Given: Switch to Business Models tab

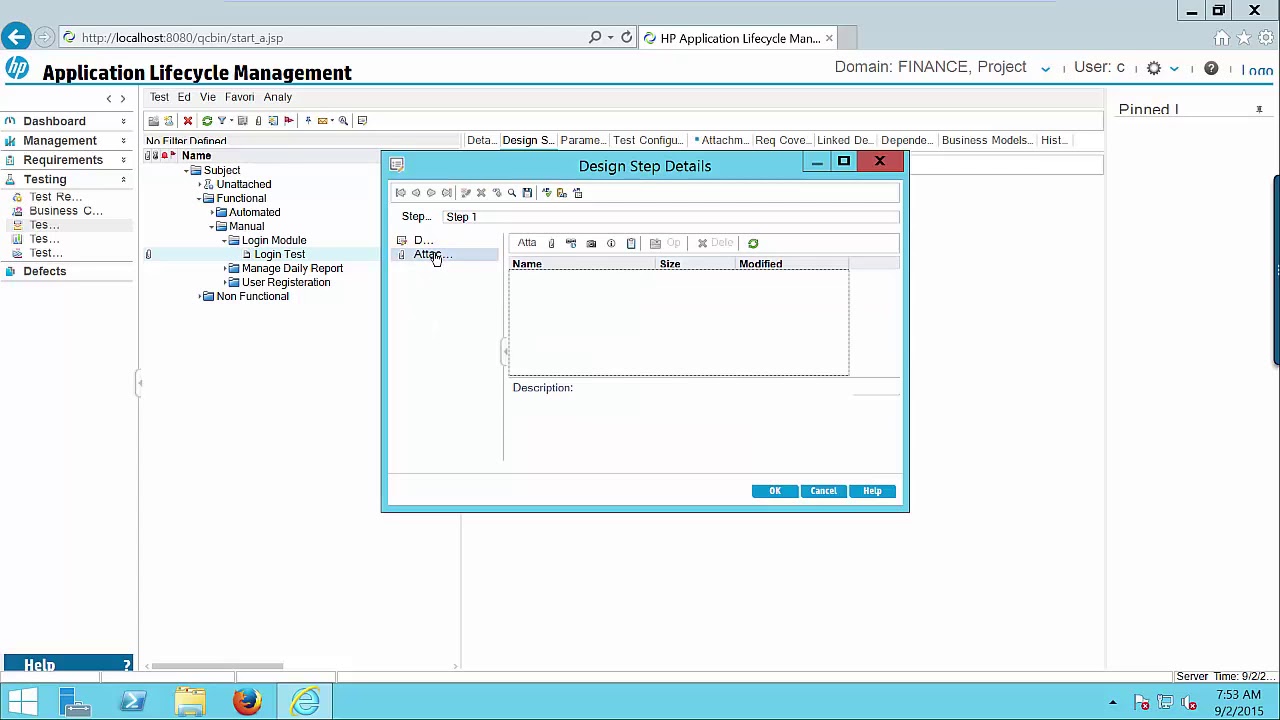Looking at the screenshot, I should coord(987,141).
